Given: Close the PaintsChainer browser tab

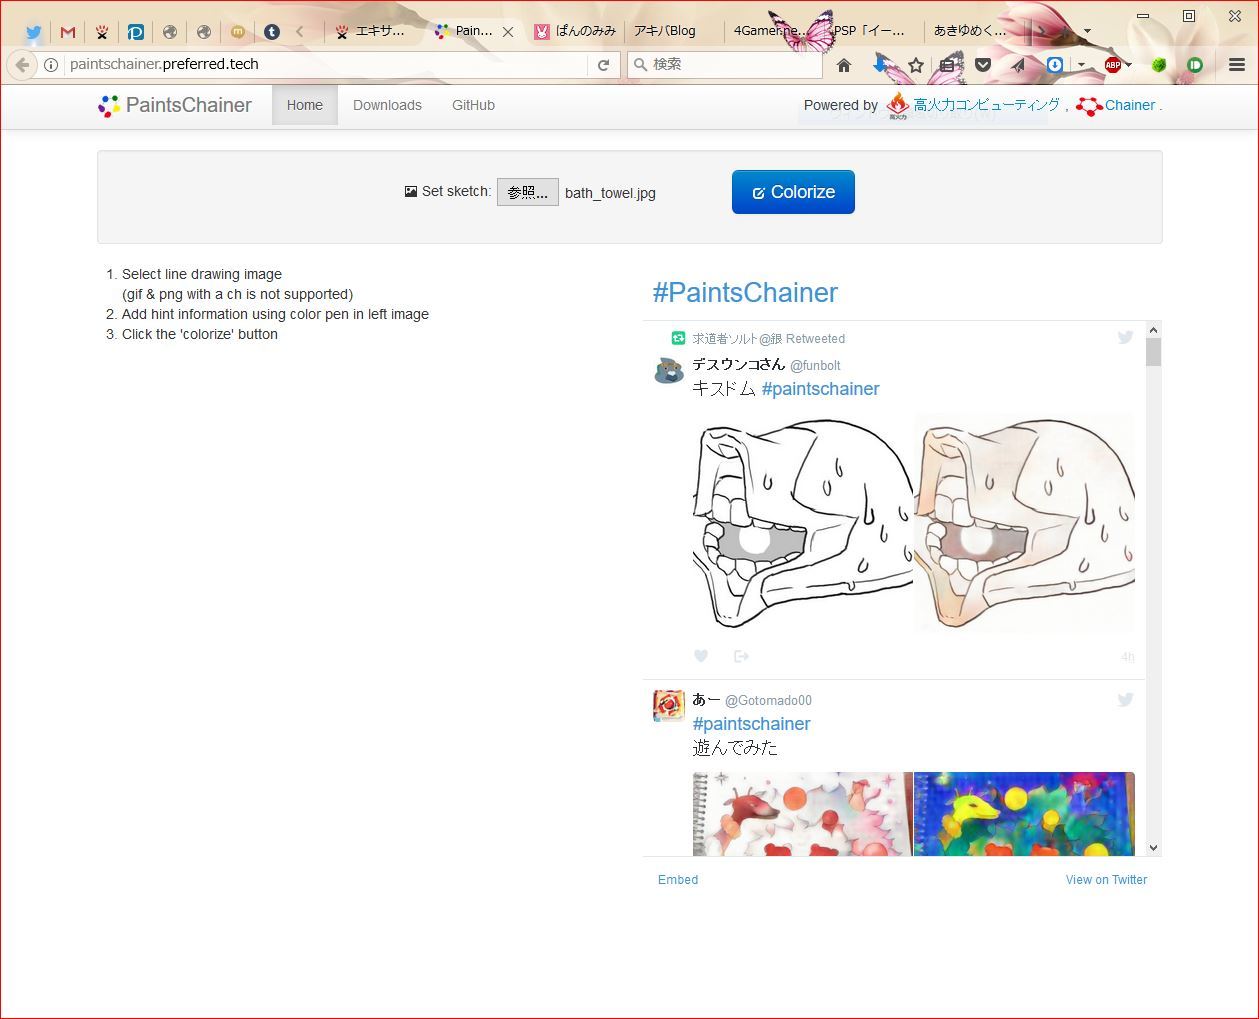Looking at the screenshot, I should [x=508, y=32].
